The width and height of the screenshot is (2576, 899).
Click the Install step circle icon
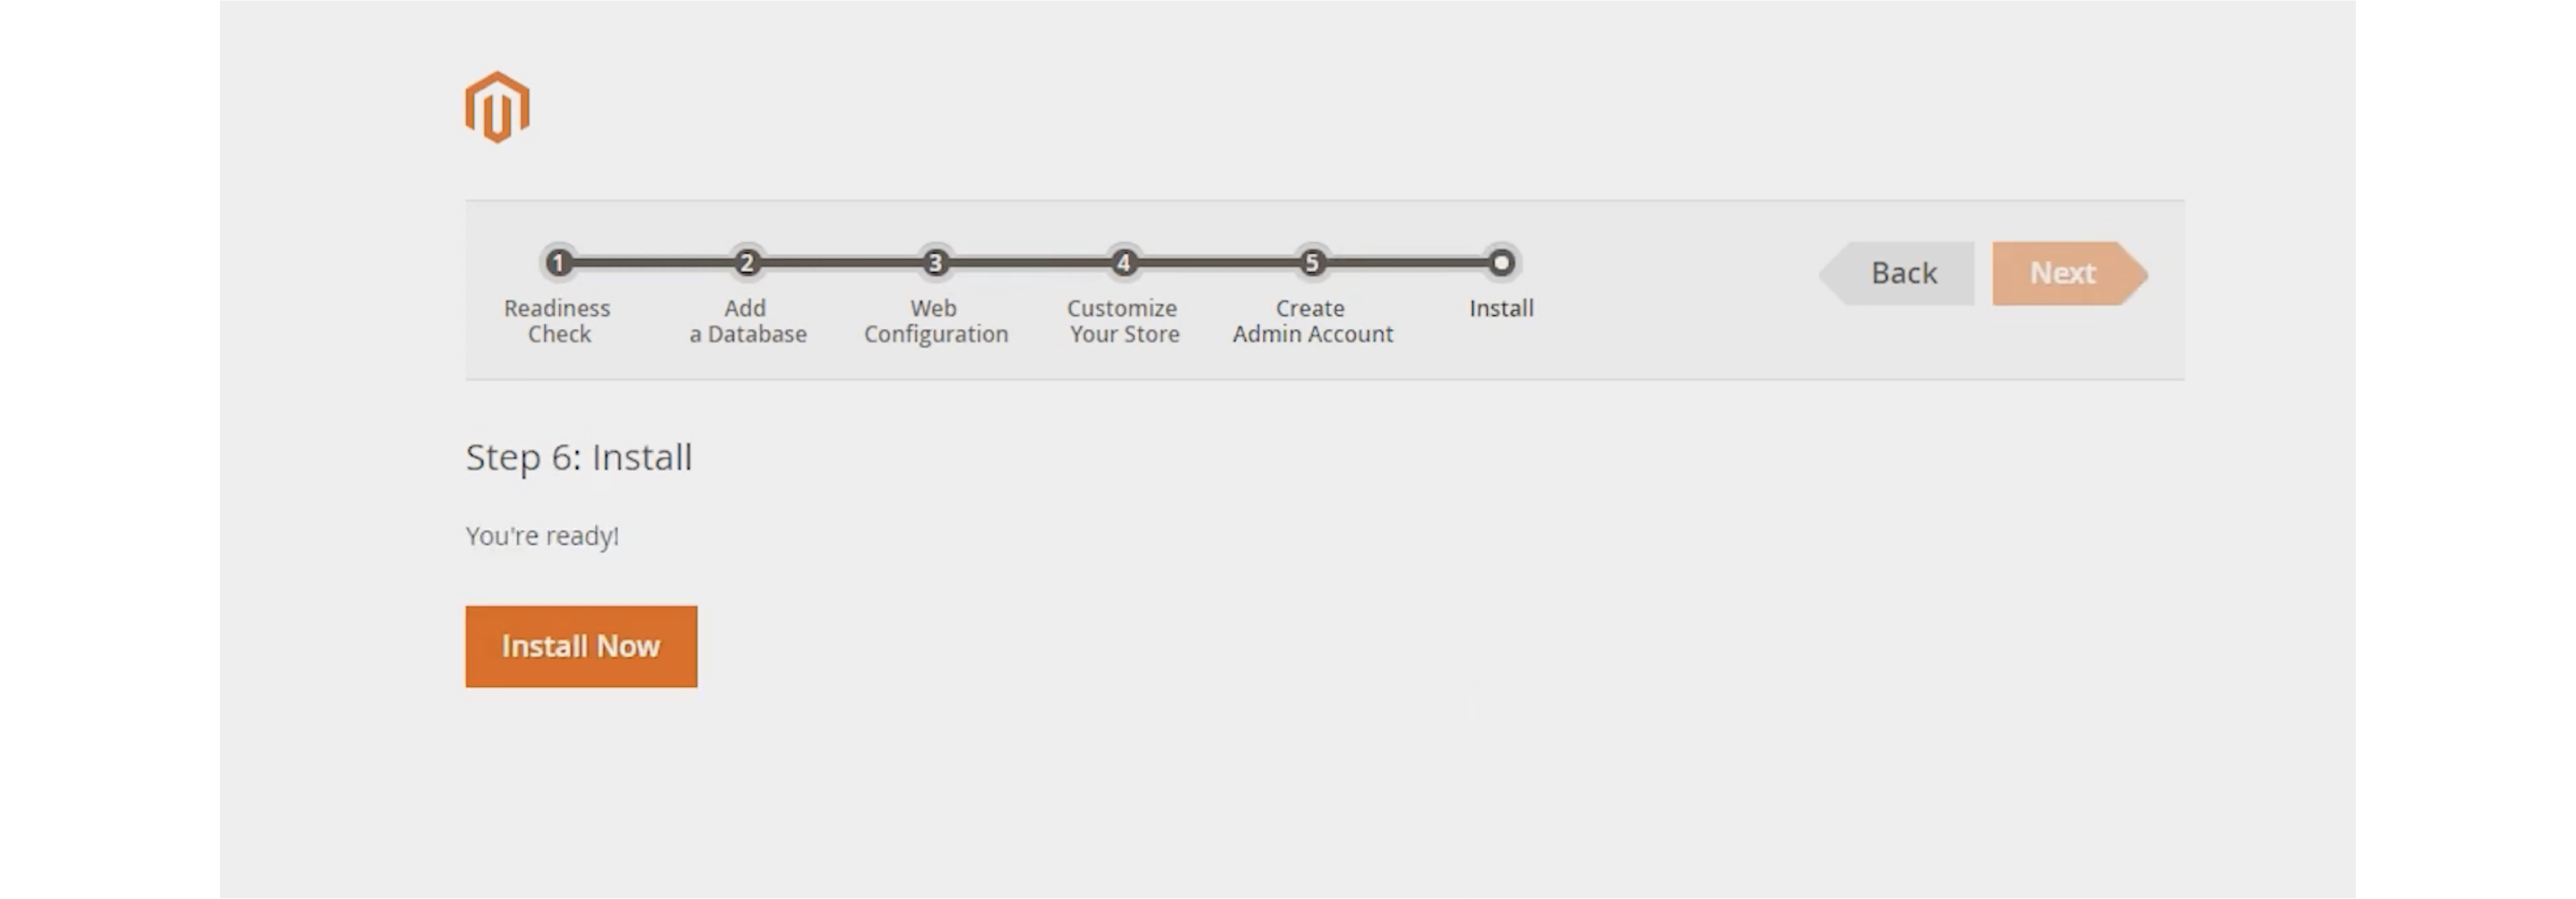[x=1499, y=262]
